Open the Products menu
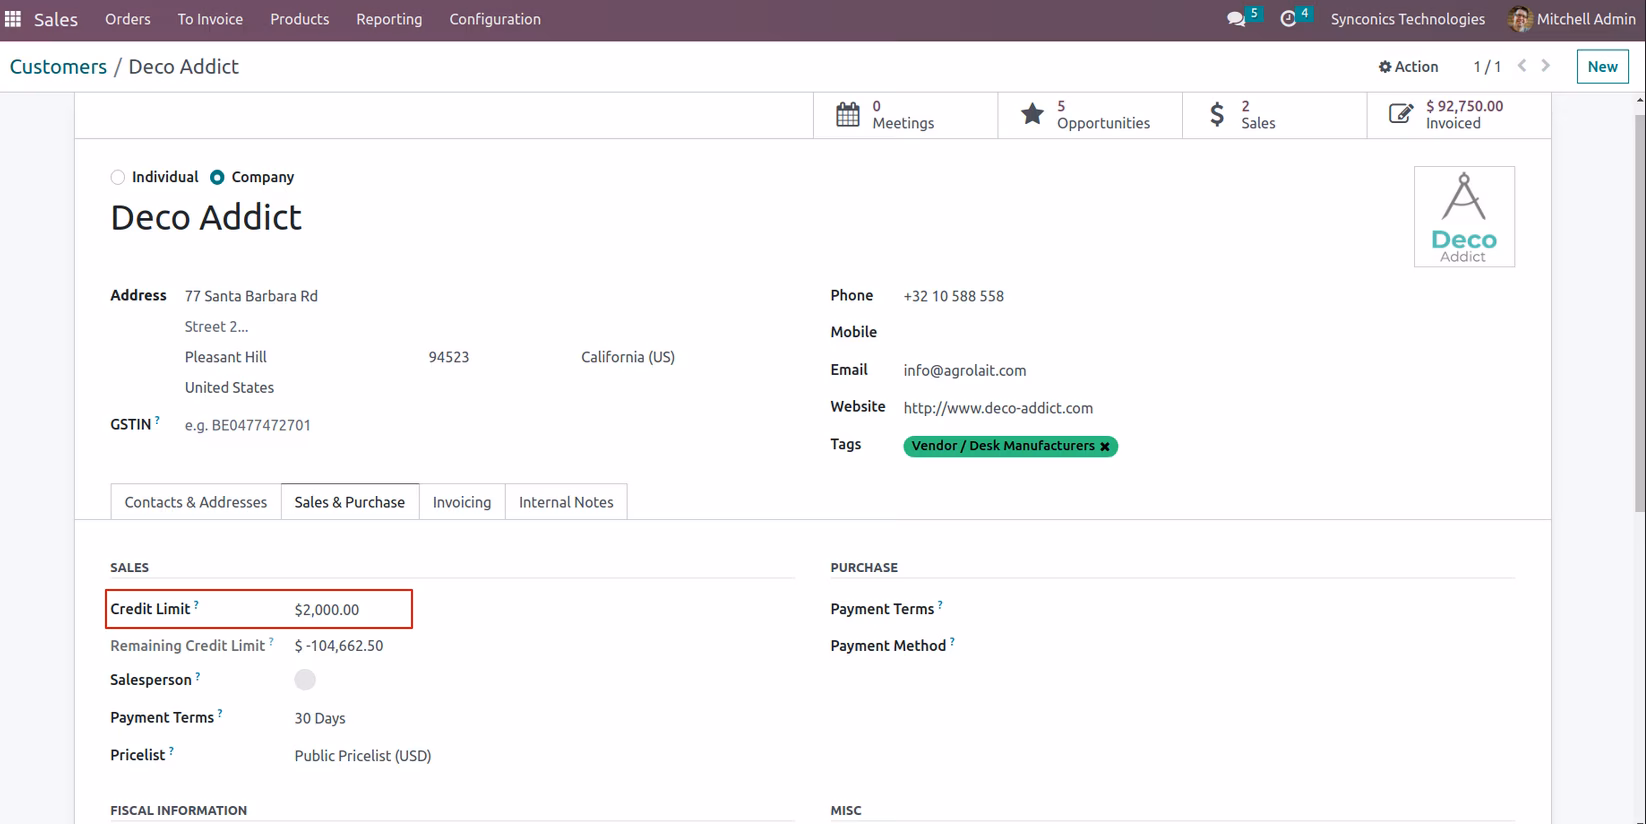This screenshot has width=1646, height=824. (300, 19)
